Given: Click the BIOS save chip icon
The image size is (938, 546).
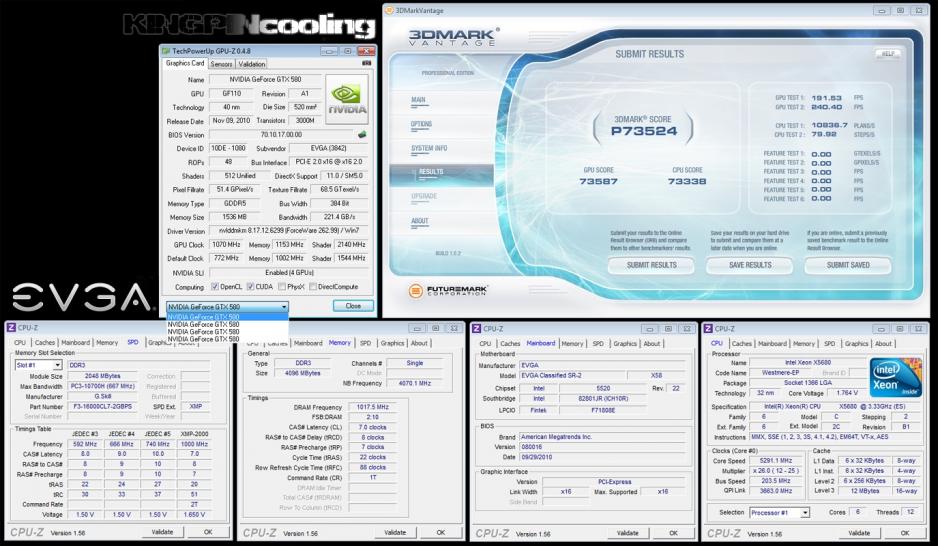Looking at the screenshot, I should tap(362, 135).
